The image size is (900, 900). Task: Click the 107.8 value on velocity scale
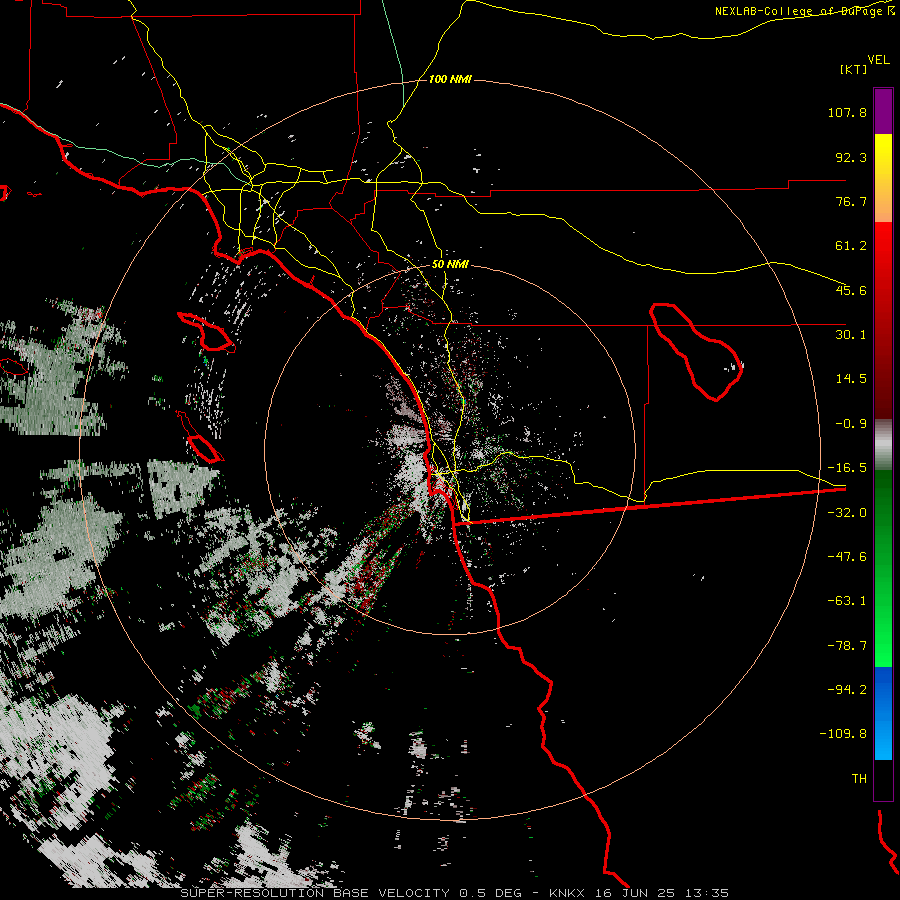click(847, 112)
